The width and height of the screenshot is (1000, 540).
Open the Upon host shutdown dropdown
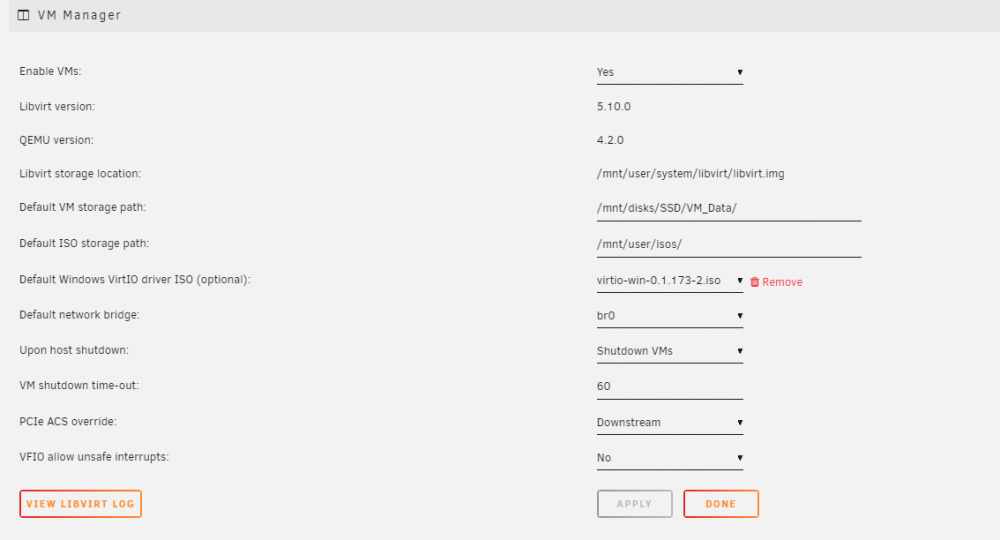[x=670, y=351]
